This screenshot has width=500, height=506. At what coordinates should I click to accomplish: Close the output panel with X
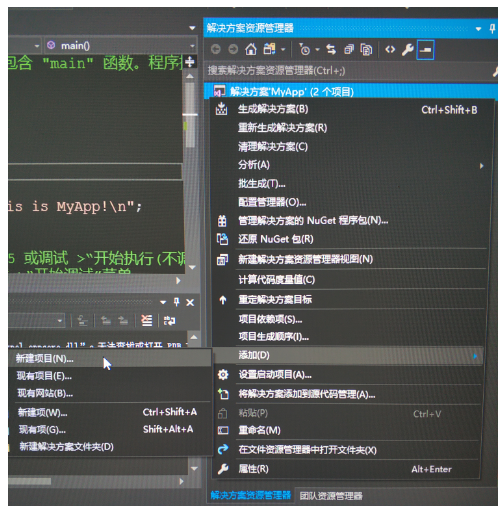tap(190, 302)
